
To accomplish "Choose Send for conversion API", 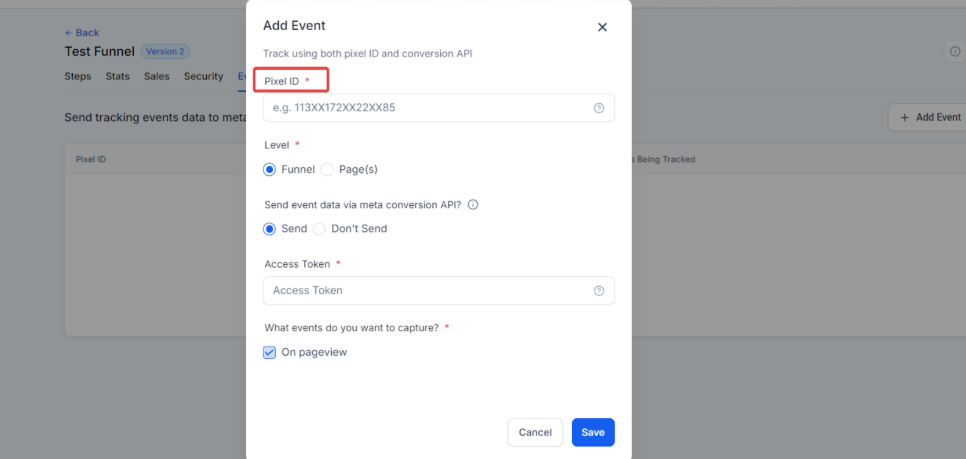I will pos(269,229).
